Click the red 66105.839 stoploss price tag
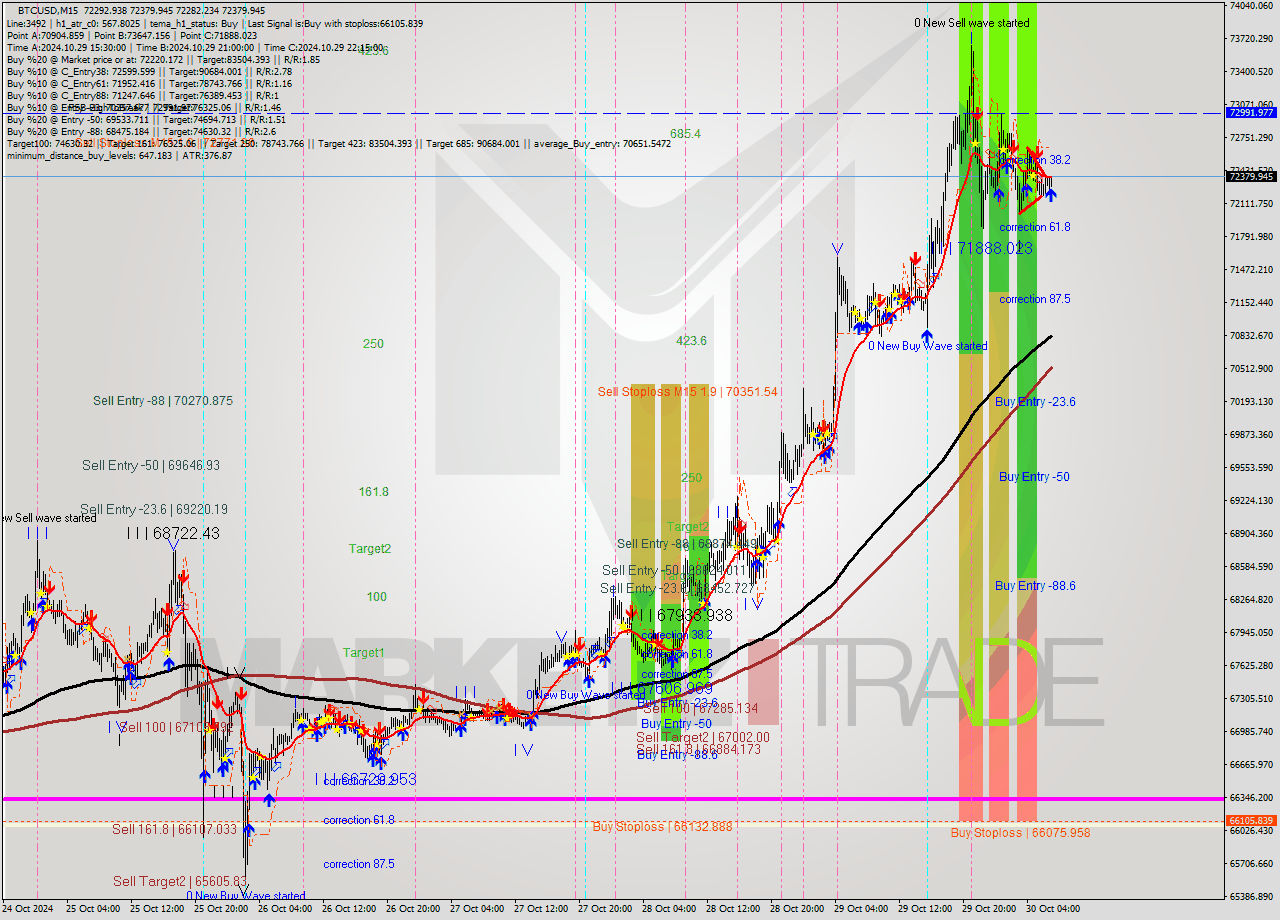Viewport: 1280px width, 920px height. click(x=1250, y=820)
